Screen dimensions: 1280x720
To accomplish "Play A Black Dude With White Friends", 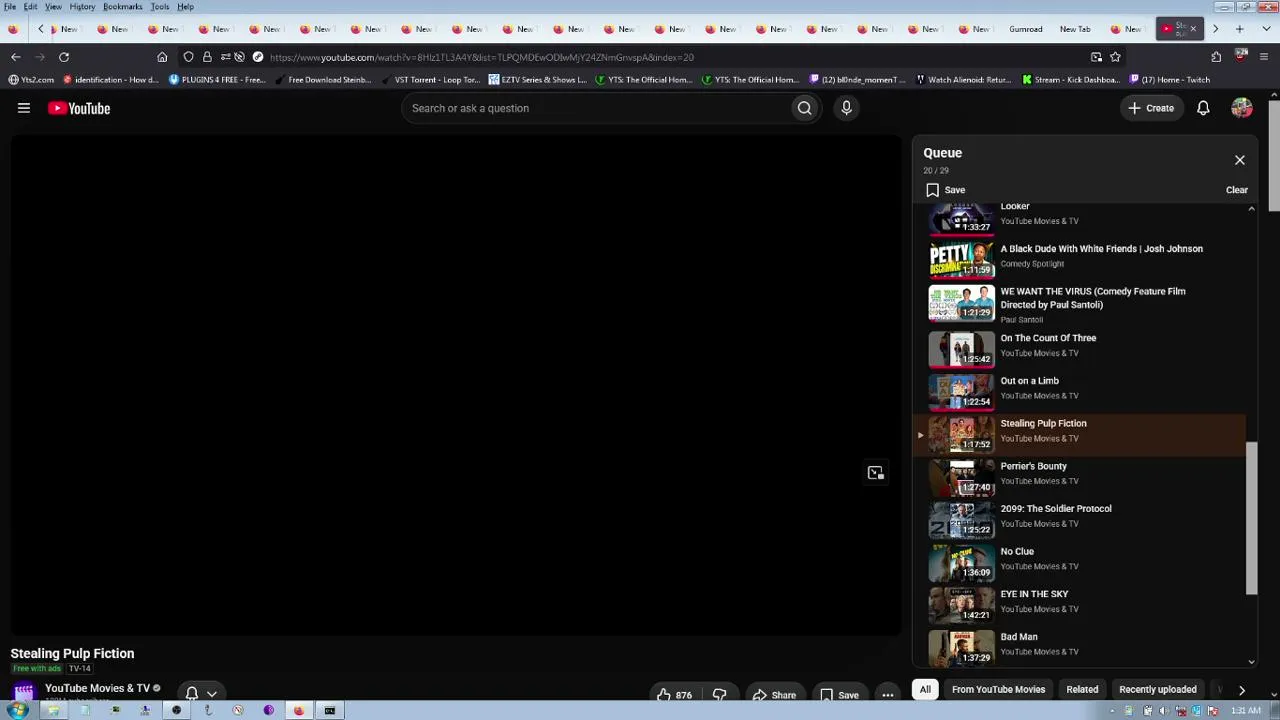I will coord(1082,259).
